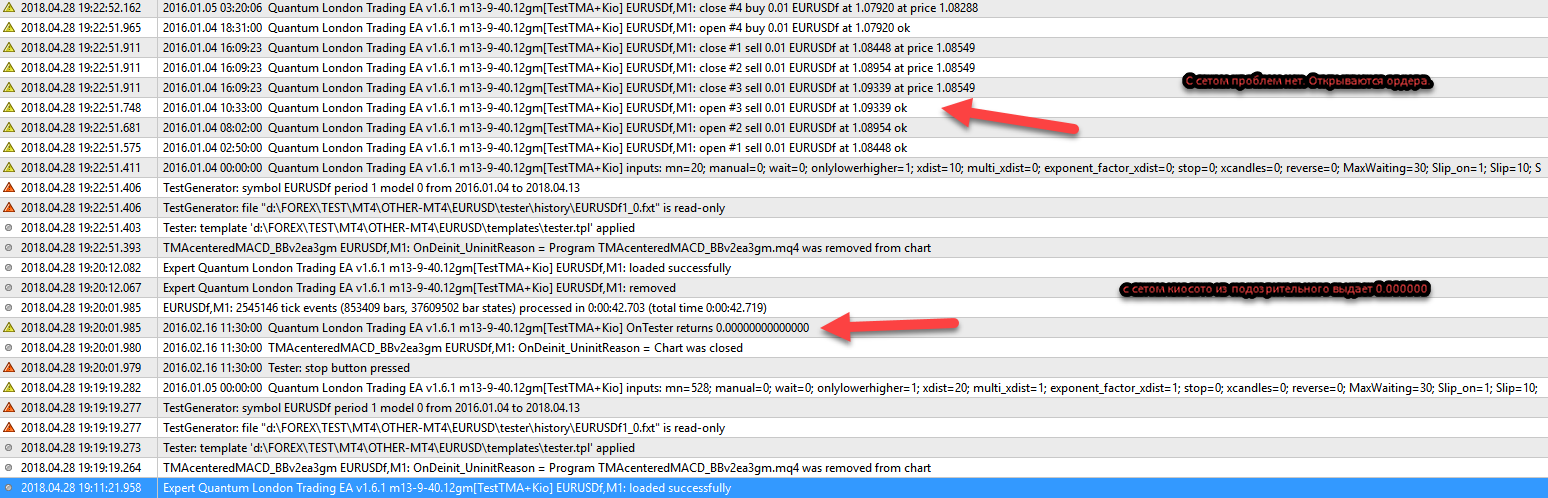1548x498 pixels.
Task: Click the warning icon on the 'inputs: mn=20' row
Action: (9, 167)
